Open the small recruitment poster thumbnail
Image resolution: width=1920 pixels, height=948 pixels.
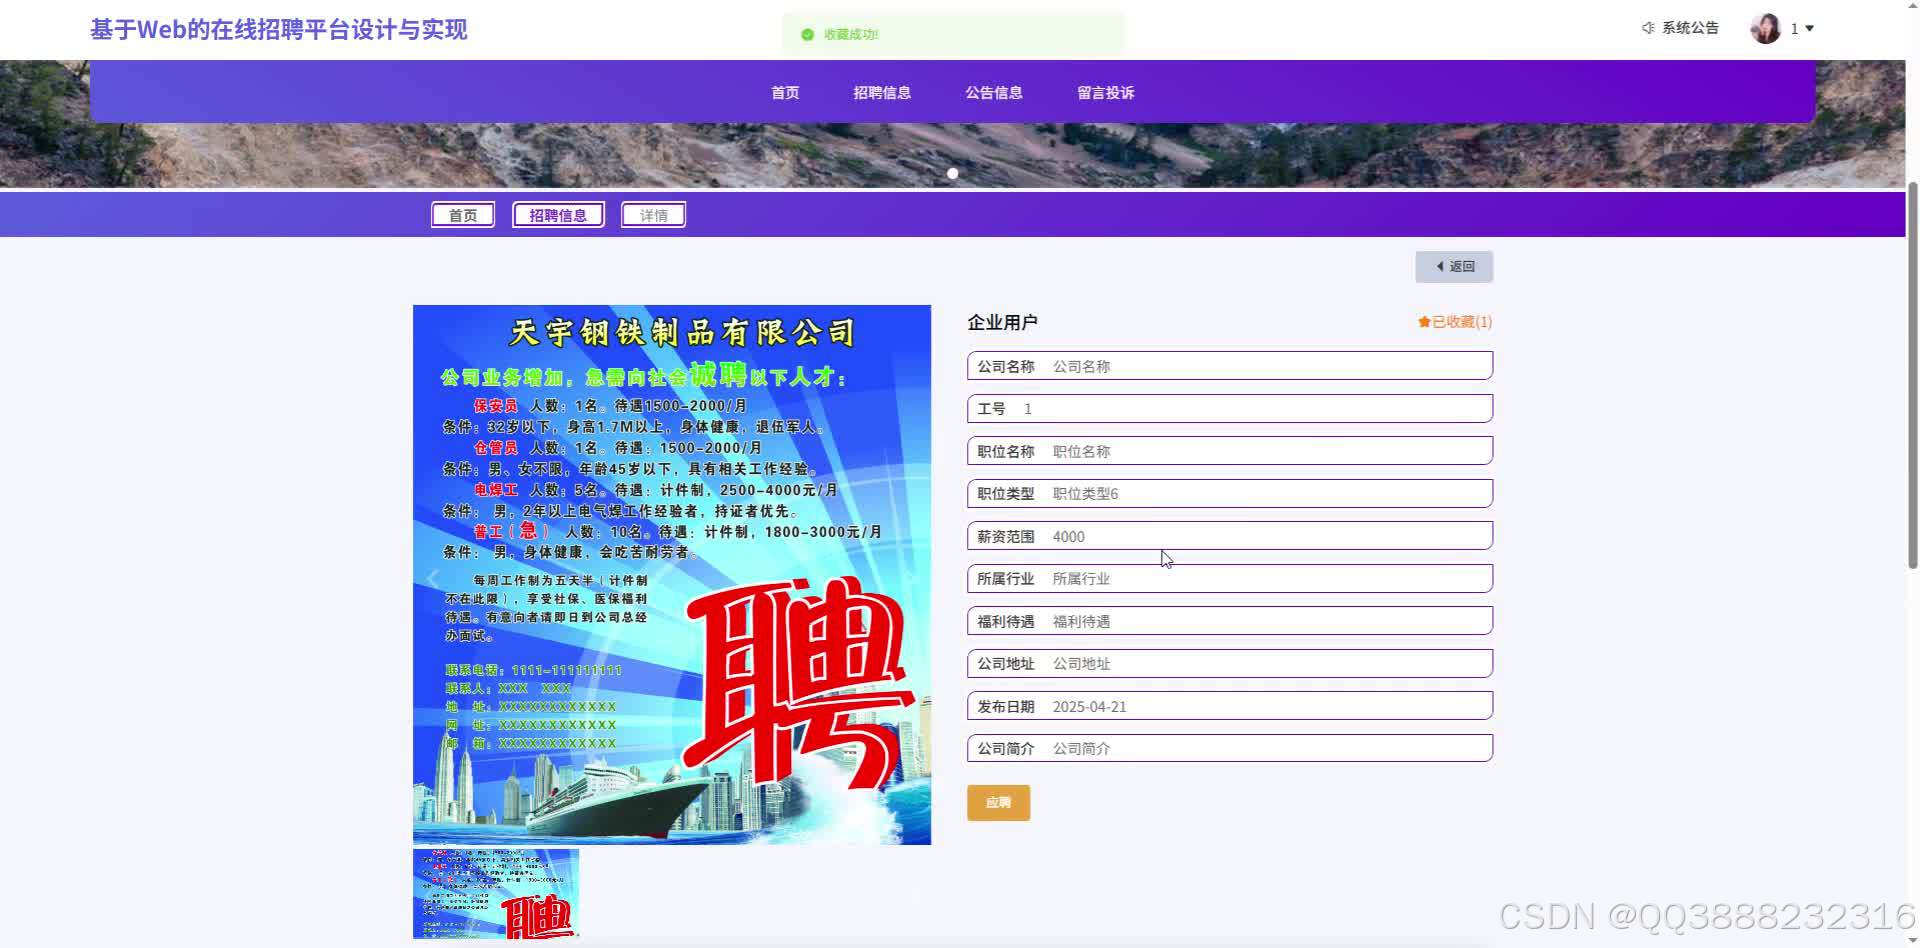(x=496, y=893)
